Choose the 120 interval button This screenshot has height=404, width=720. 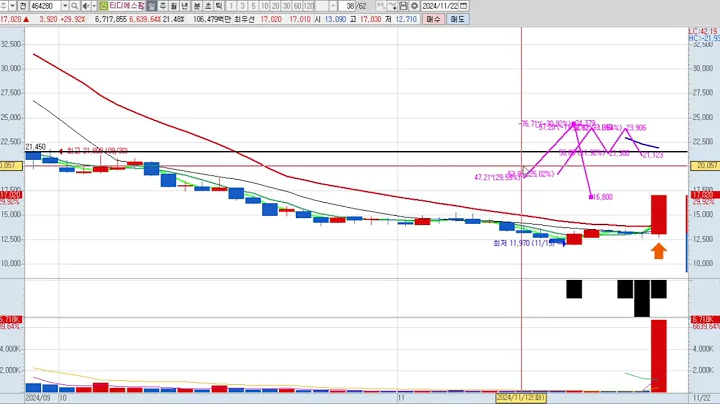coord(309,6)
